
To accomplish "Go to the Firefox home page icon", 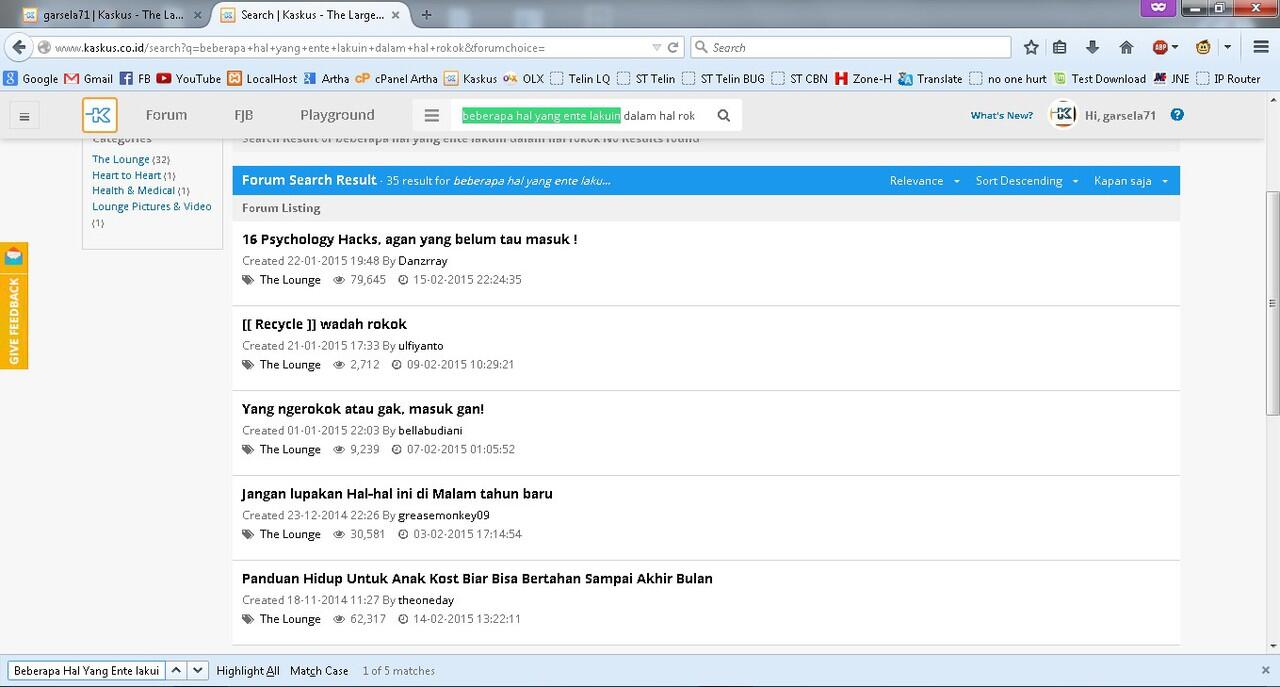I will (x=1126, y=47).
